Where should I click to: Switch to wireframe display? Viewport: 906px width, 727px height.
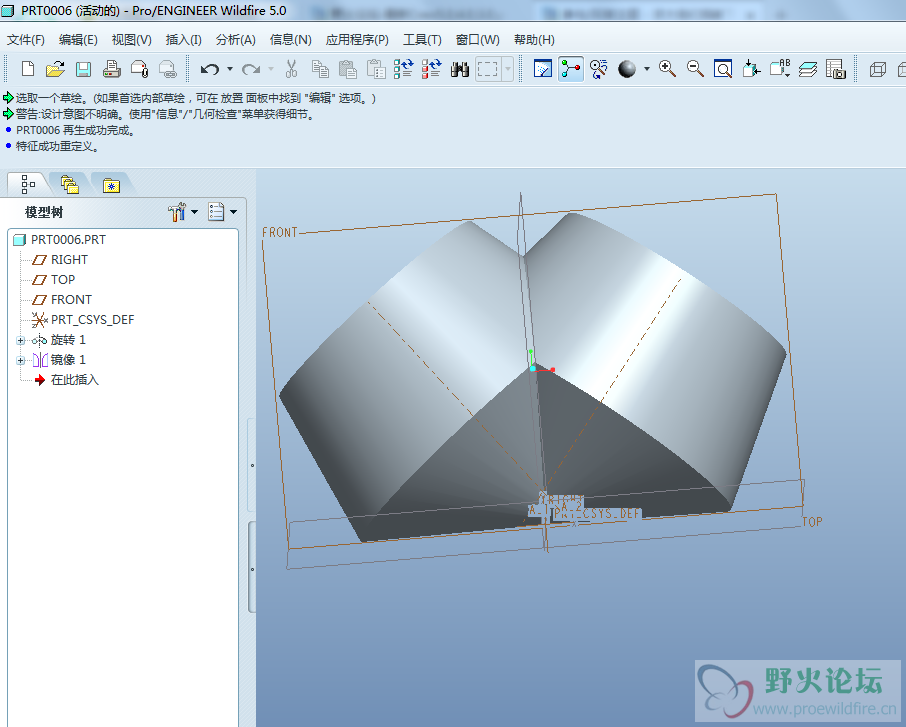[x=878, y=69]
